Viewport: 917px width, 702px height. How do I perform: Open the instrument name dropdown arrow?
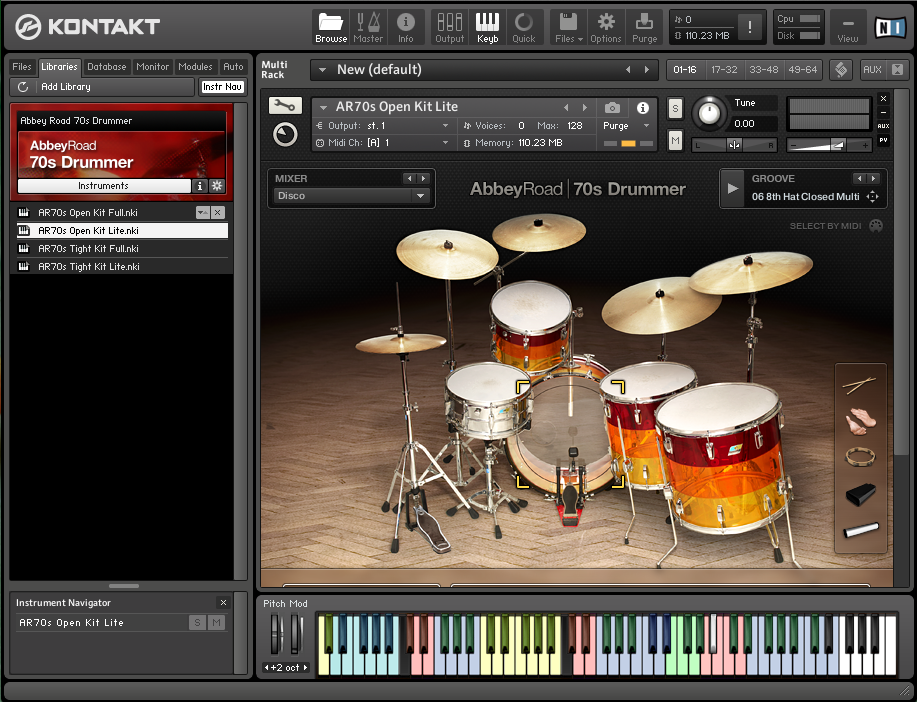(323, 107)
